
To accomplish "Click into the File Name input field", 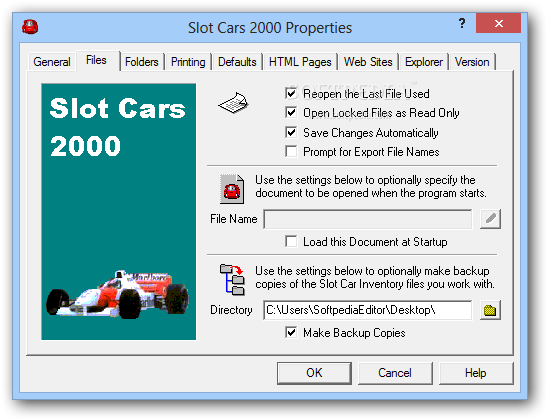I will [x=368, y=219].
